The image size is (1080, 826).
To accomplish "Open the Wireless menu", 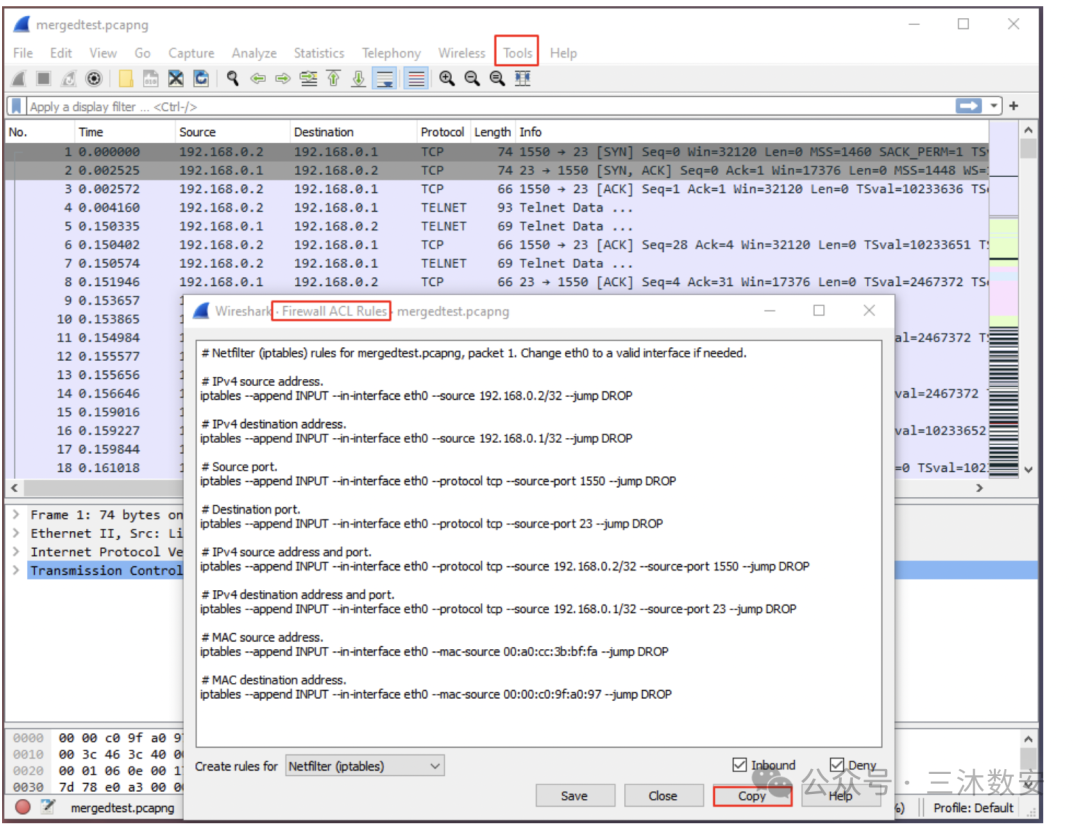I will (461, 53).
